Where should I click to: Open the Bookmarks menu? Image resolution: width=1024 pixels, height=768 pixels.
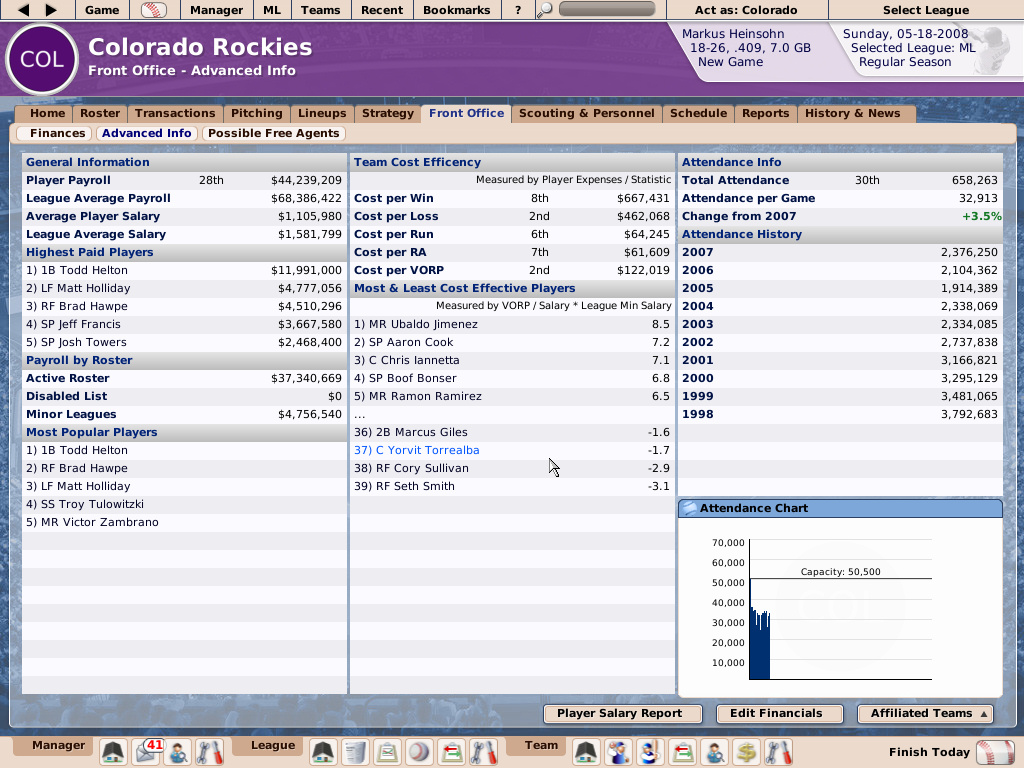pos(456,10)
